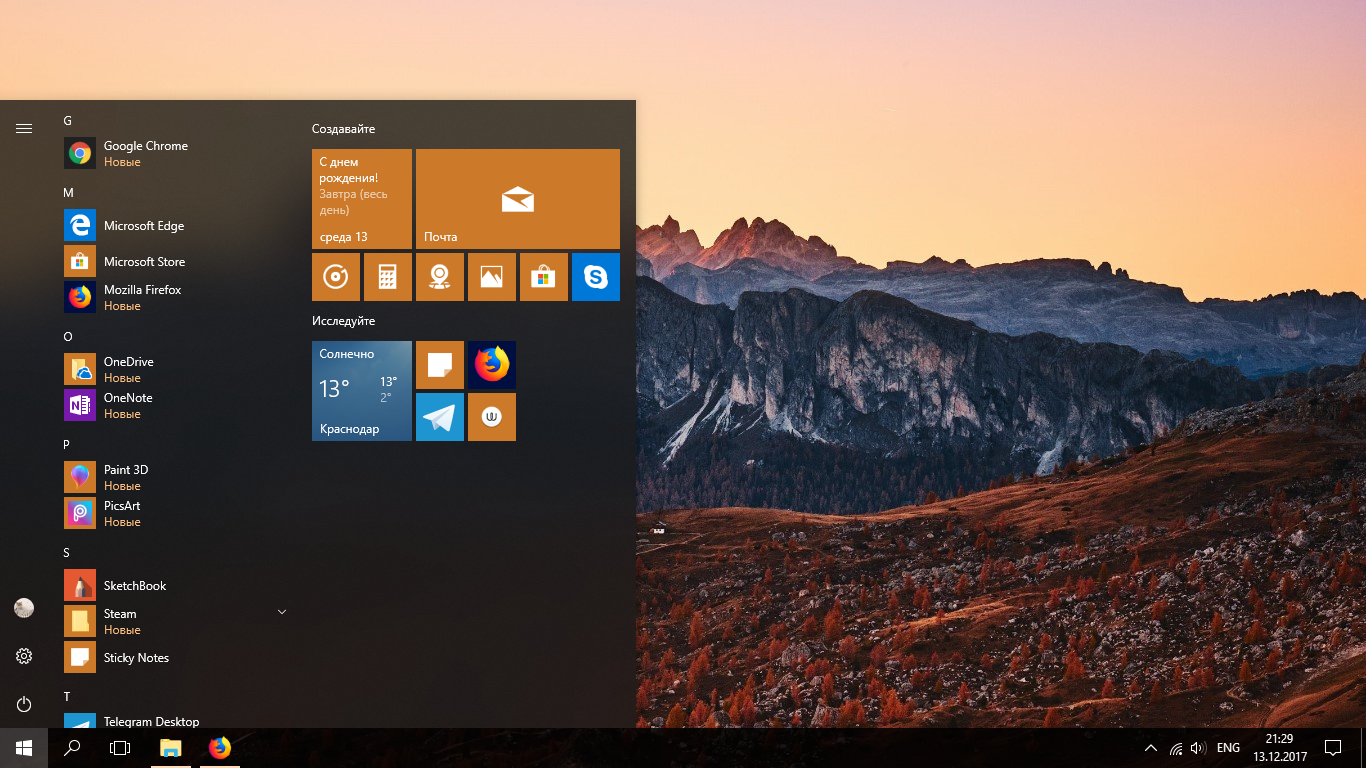This screenshot has height=768, width=1366.
Task: Open Settings via the gear icon
Action: point(24,656)
